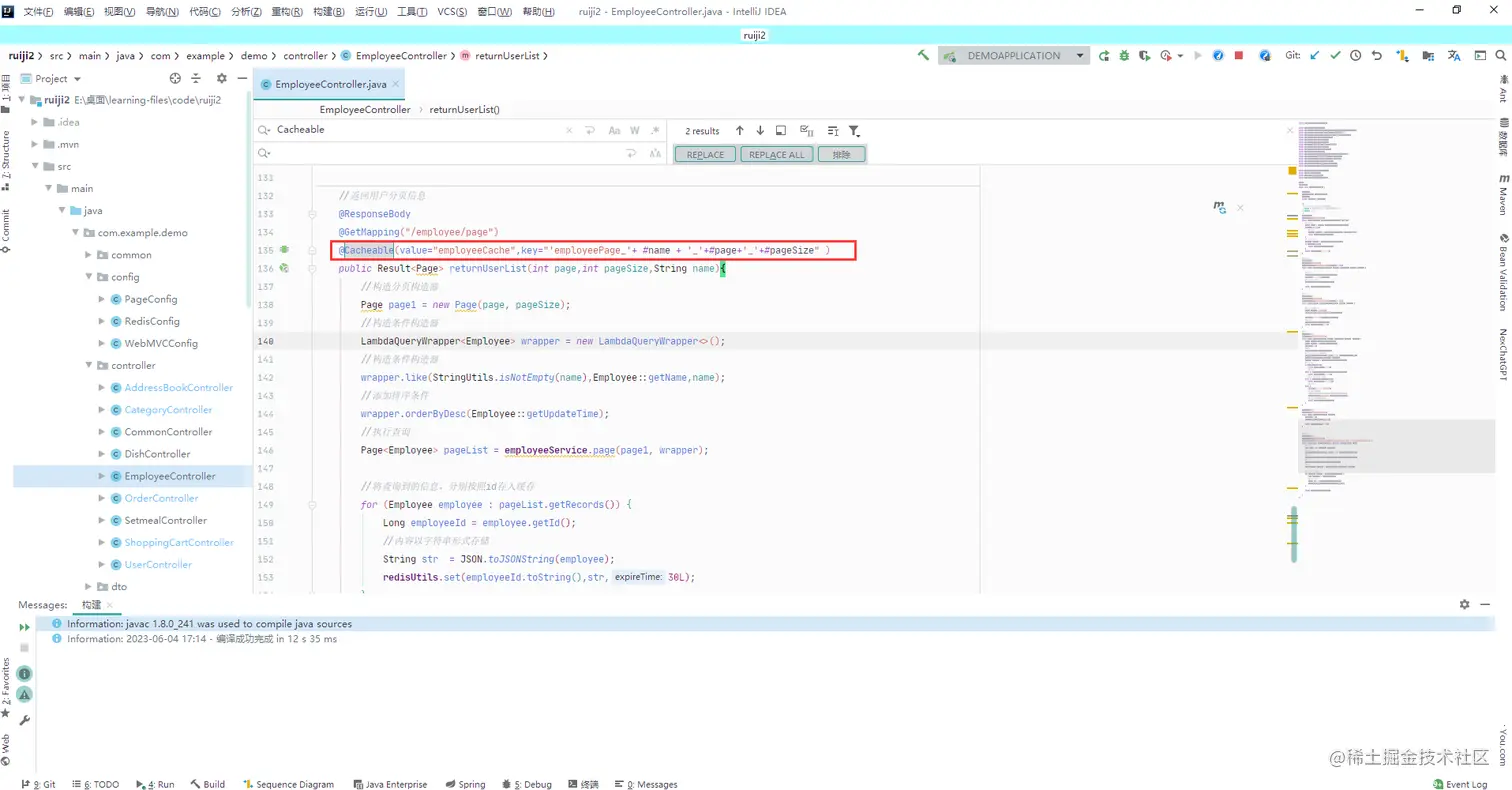Screen dimensions: 1512x790
Task: Toggle the Commit tool window strip
Action: pyautogui.click(x=6, y=231)
